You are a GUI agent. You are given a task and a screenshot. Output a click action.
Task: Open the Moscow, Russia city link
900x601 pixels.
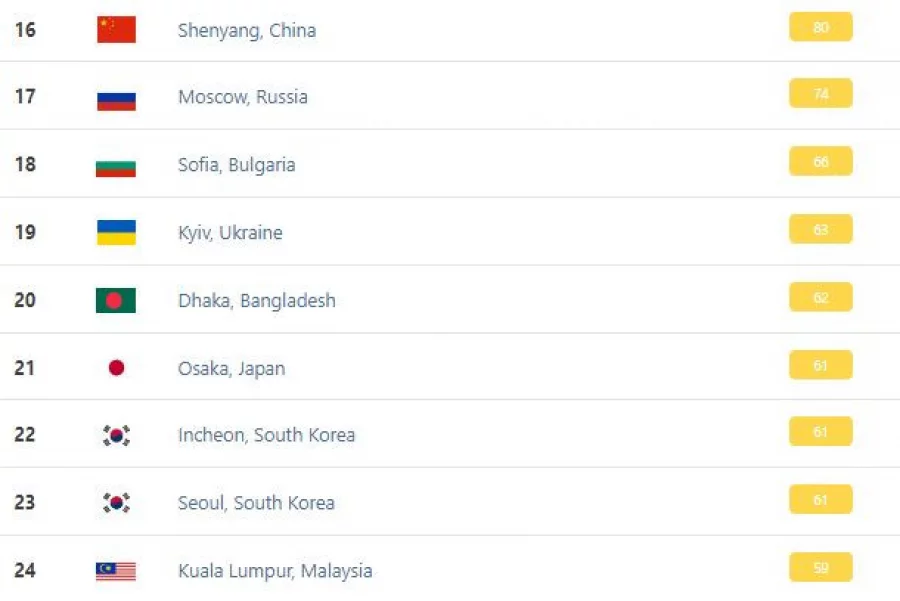tap(243, 97)
